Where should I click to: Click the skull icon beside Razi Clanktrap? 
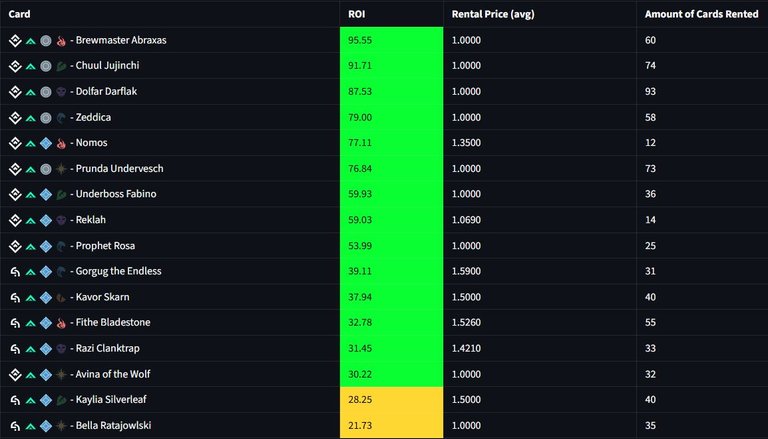point(61,349)
